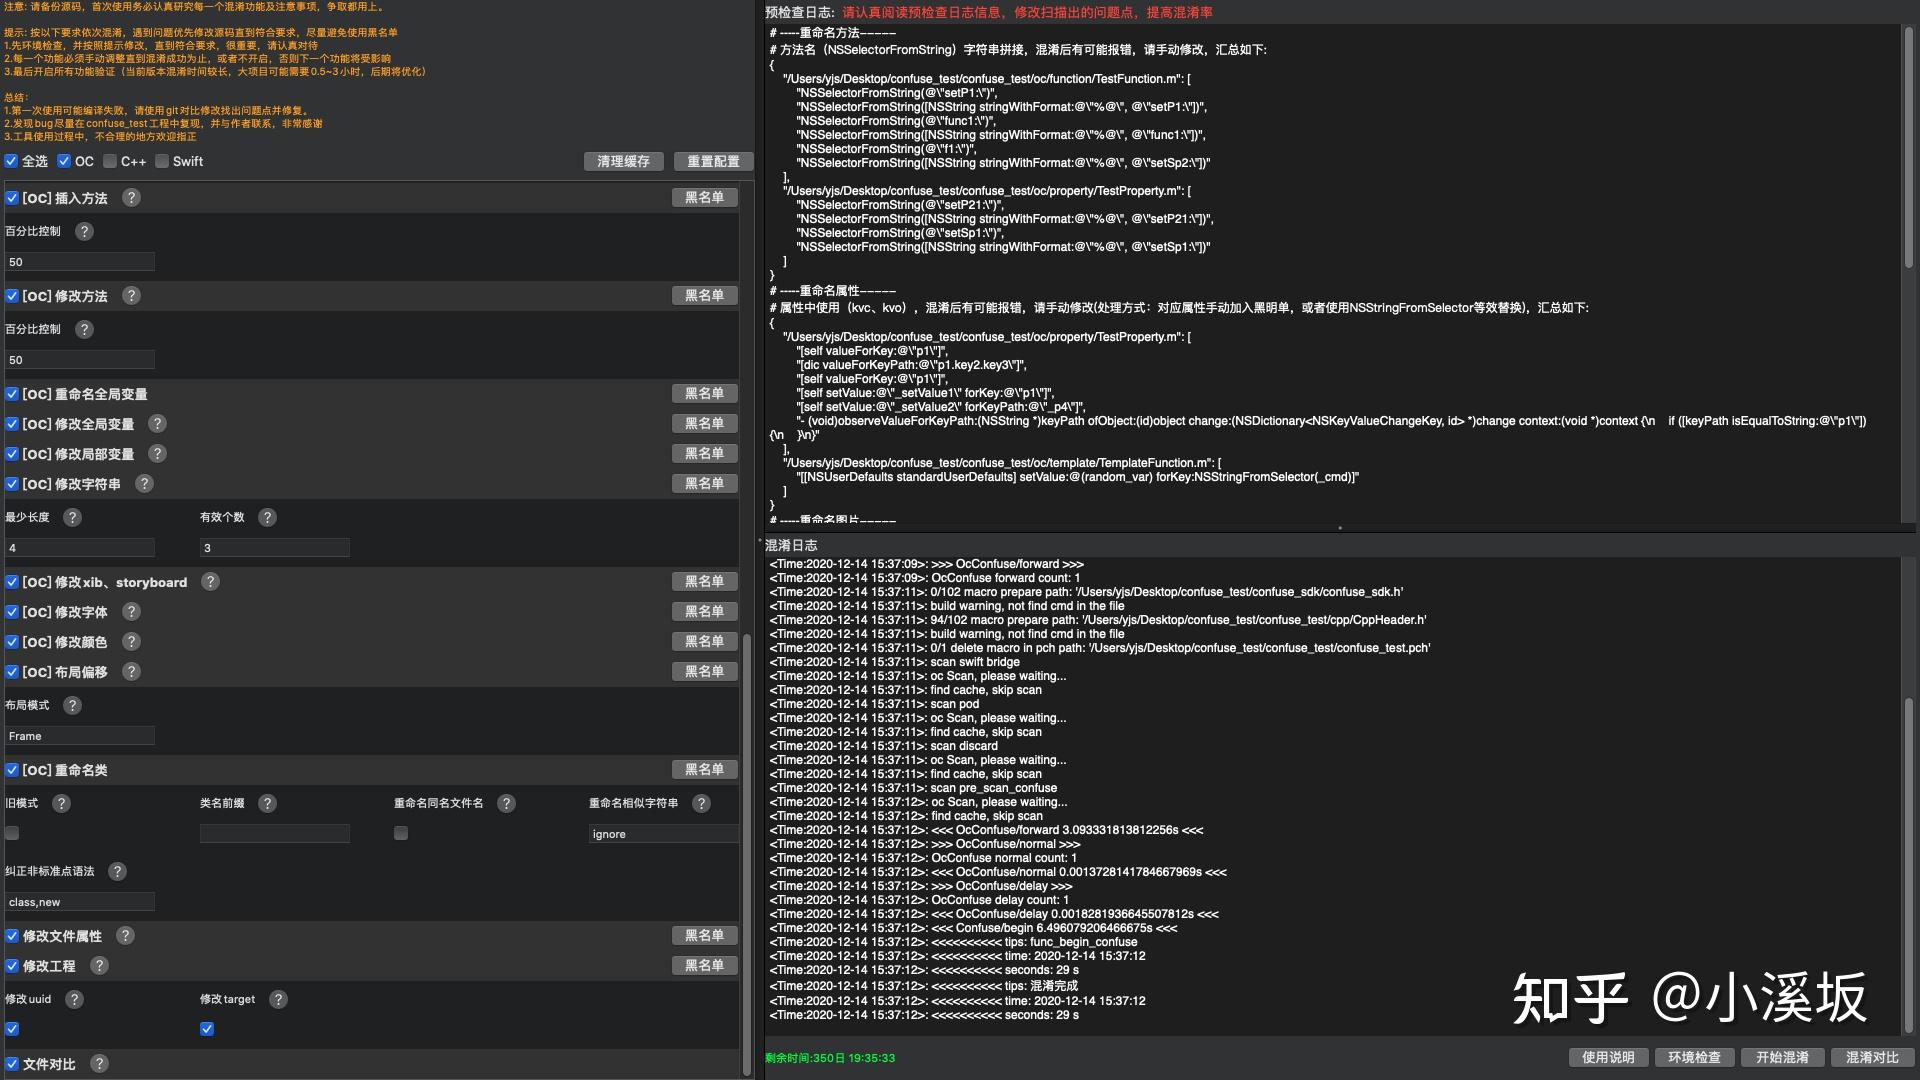Viewport: 1920px width, 1080px height.
Task: Click help icon next to 修改target
Action: tap(278, 1000)
